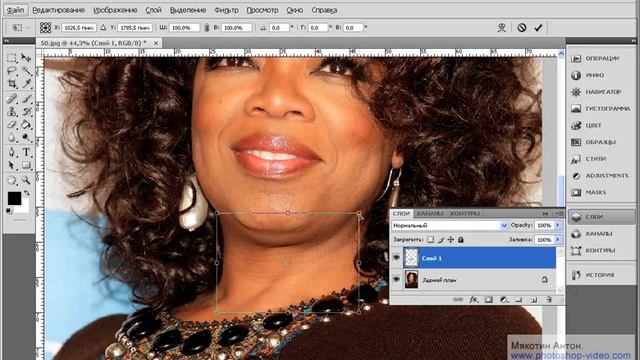Select the Type tool
640x360 pixels.
click(x=26, y=152)
